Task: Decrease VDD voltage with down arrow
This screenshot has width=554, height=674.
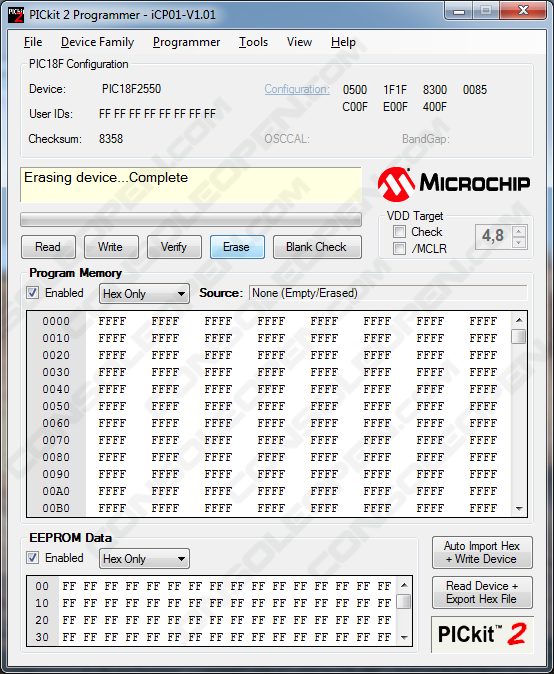Action: pos(519,242)
